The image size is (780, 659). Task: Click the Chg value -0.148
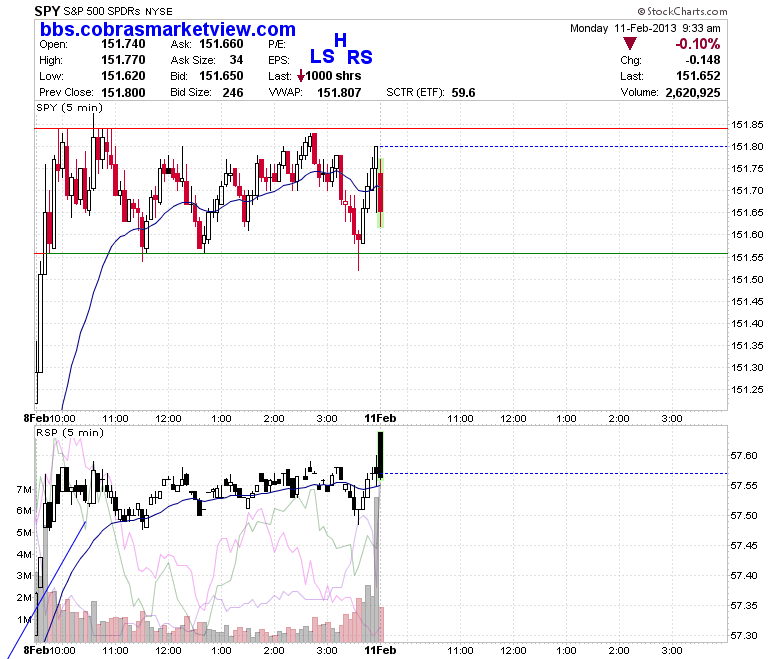click(x=702, y=60)
